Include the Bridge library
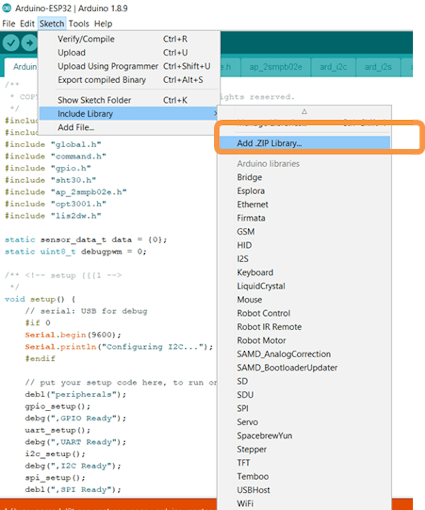425x510 pixels. coord(305,177)
